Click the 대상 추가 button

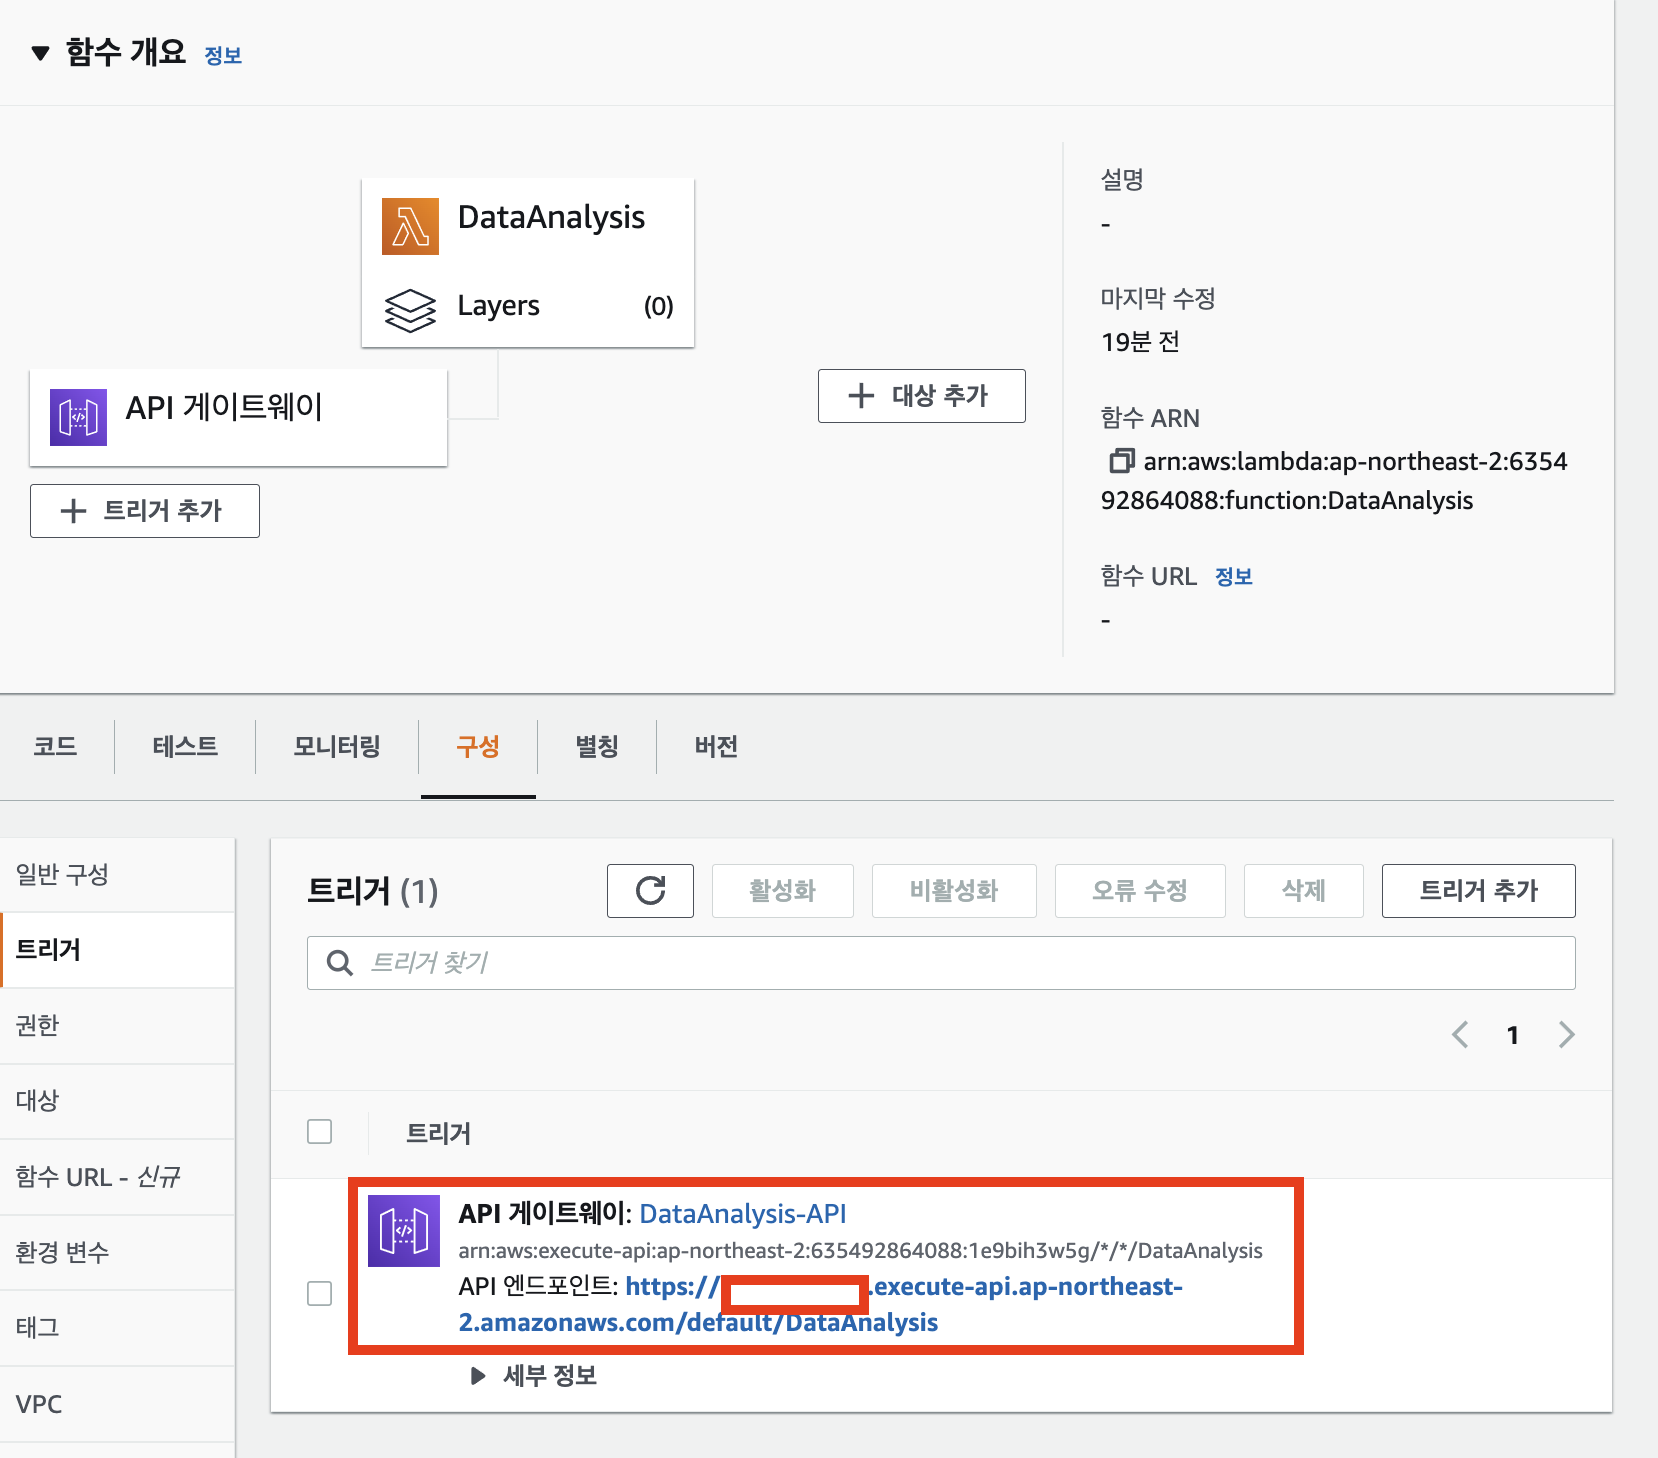921,396
